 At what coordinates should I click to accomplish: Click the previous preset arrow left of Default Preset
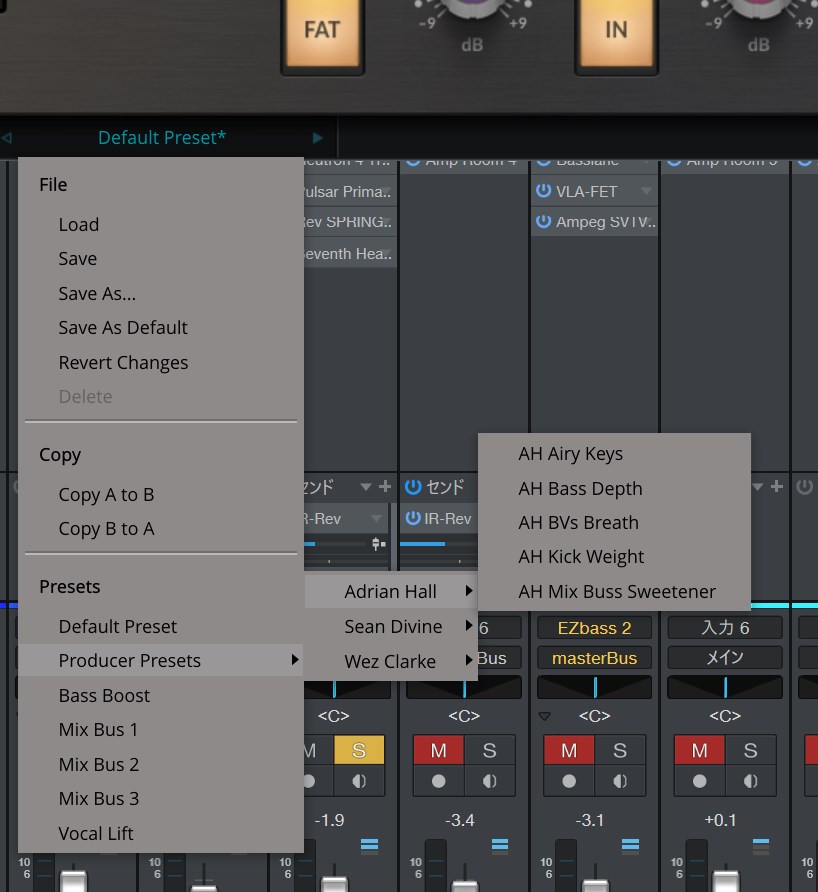coord(7,138)
